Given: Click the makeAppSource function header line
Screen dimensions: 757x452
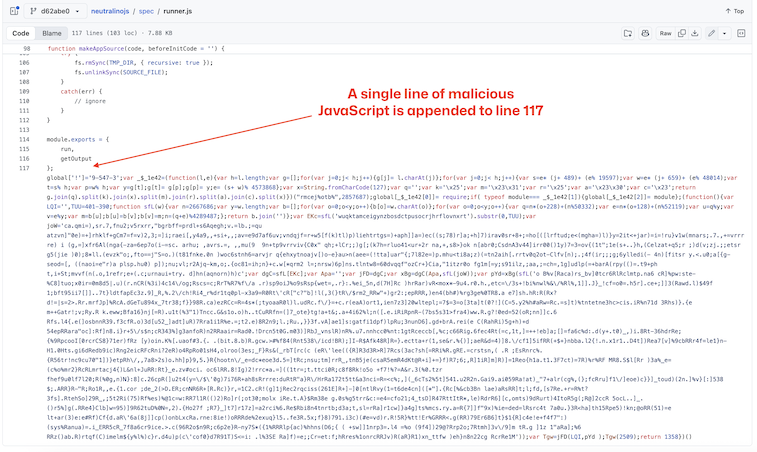Looking at the screenshot, I should (136, 49).
